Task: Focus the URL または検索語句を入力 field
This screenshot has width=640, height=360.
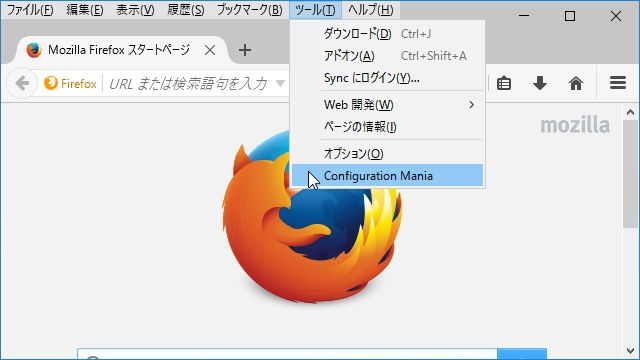Action: coord(188,84)
